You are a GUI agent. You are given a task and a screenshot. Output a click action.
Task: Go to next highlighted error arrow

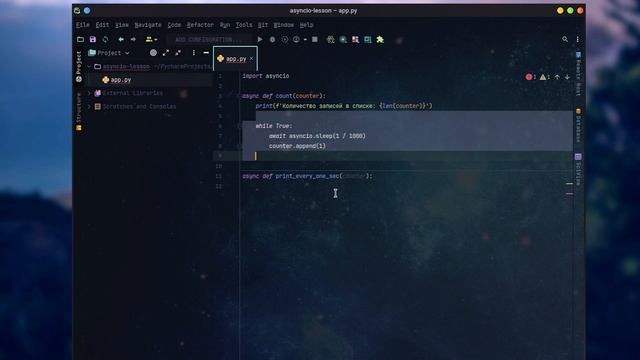pos(567,77)
